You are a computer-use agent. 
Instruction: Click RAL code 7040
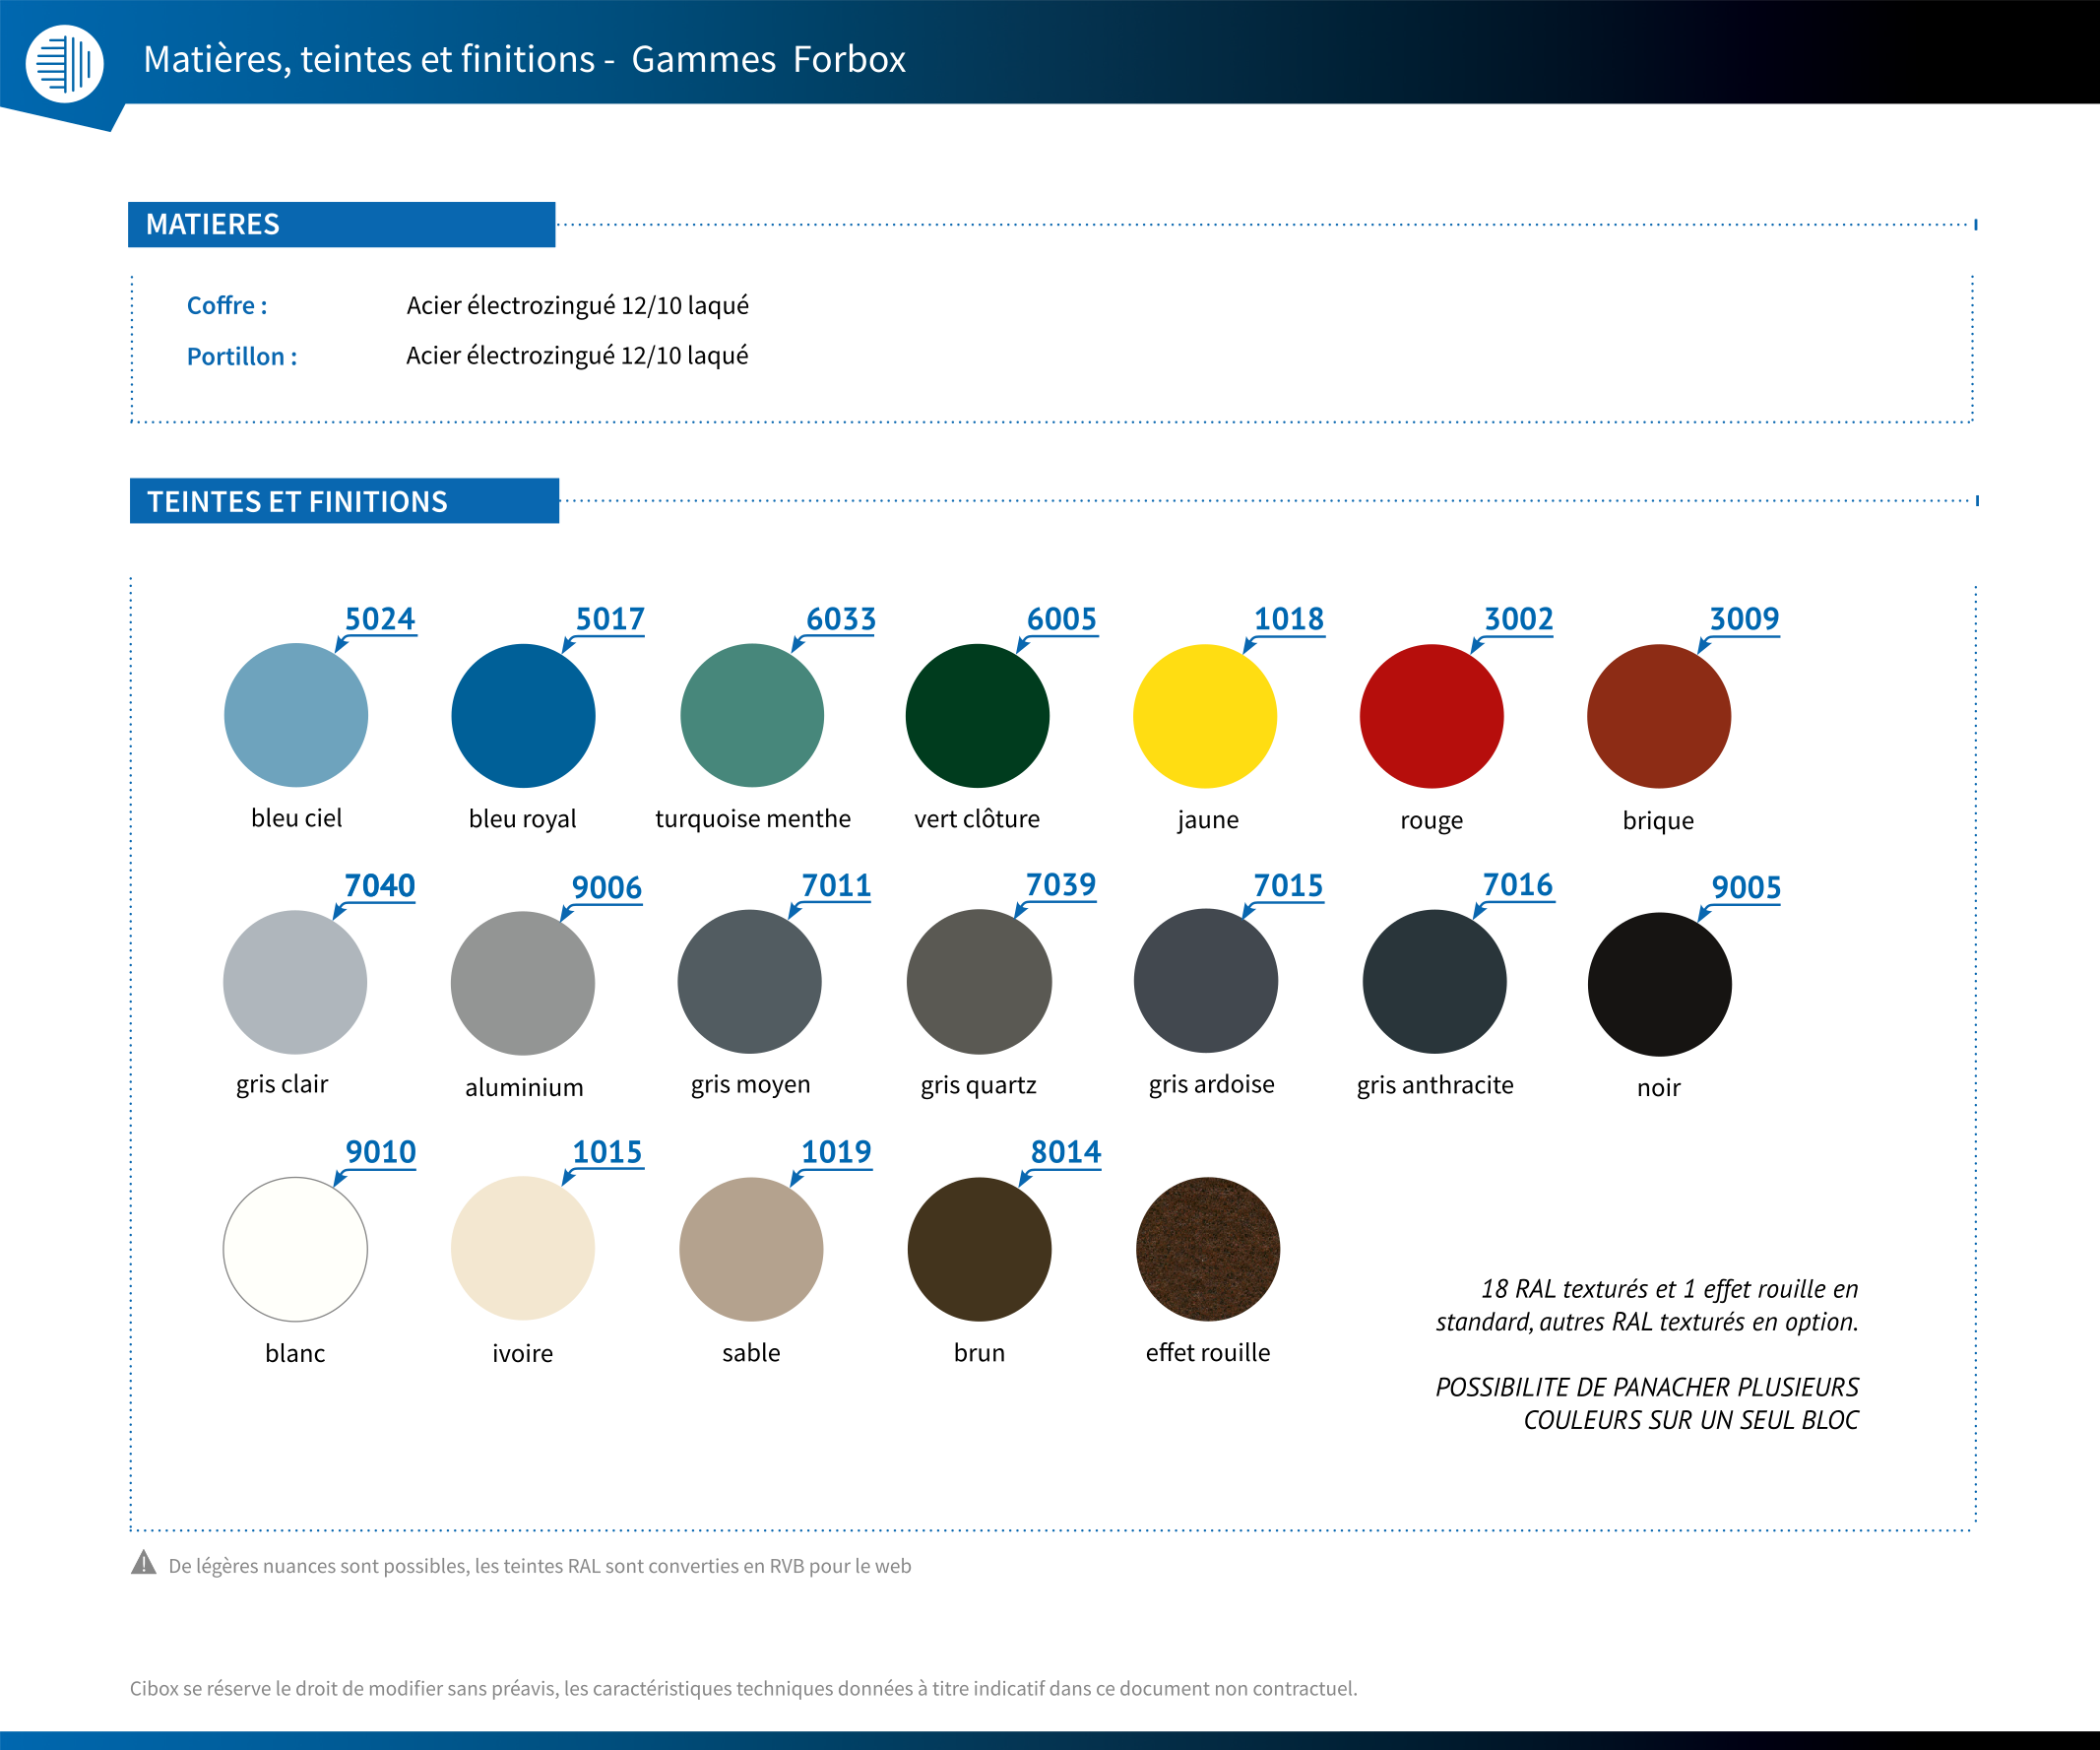pos(380,885)
